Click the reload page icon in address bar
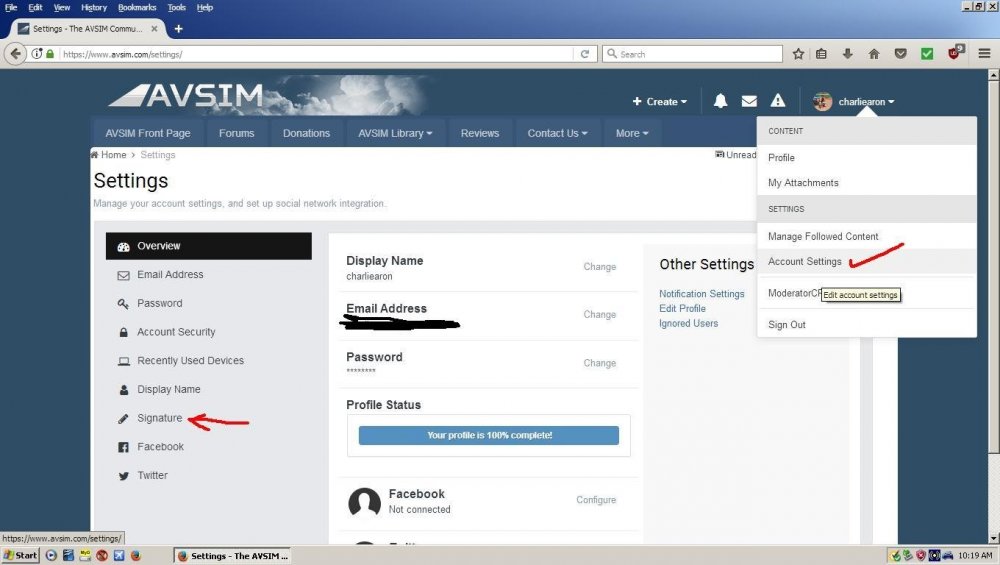Viewport: 1000px width, 565px height. (584, 54)
